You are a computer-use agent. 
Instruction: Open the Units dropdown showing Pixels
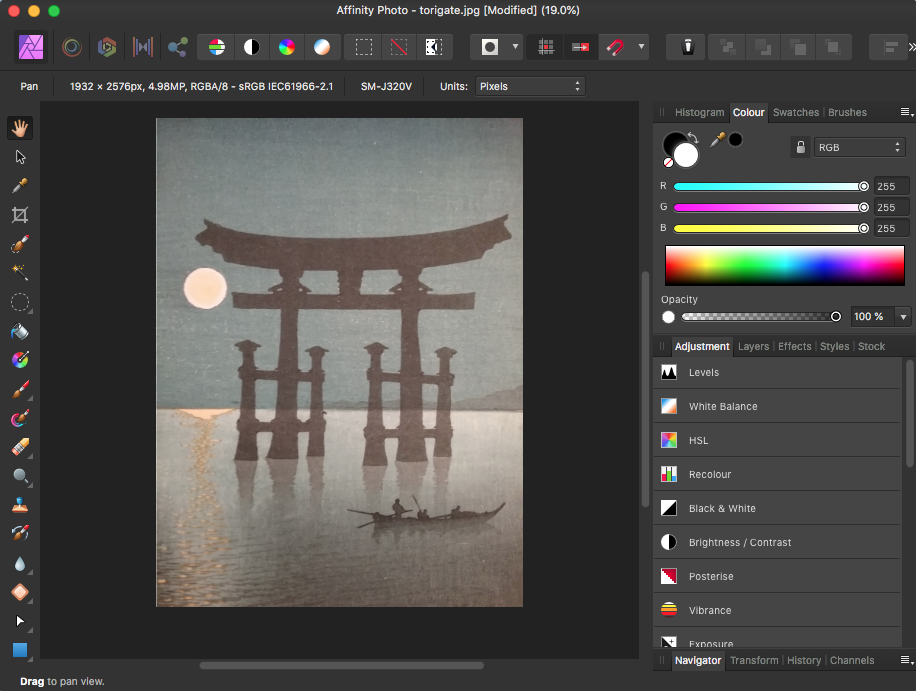531,86
